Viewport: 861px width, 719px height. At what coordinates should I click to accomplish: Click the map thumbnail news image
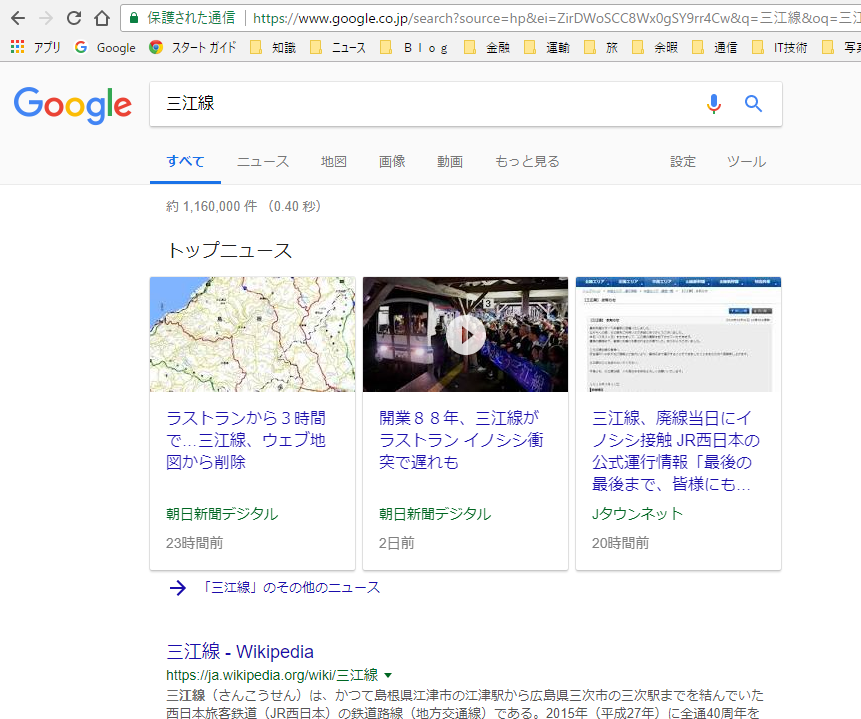click(x=253, y=335)
